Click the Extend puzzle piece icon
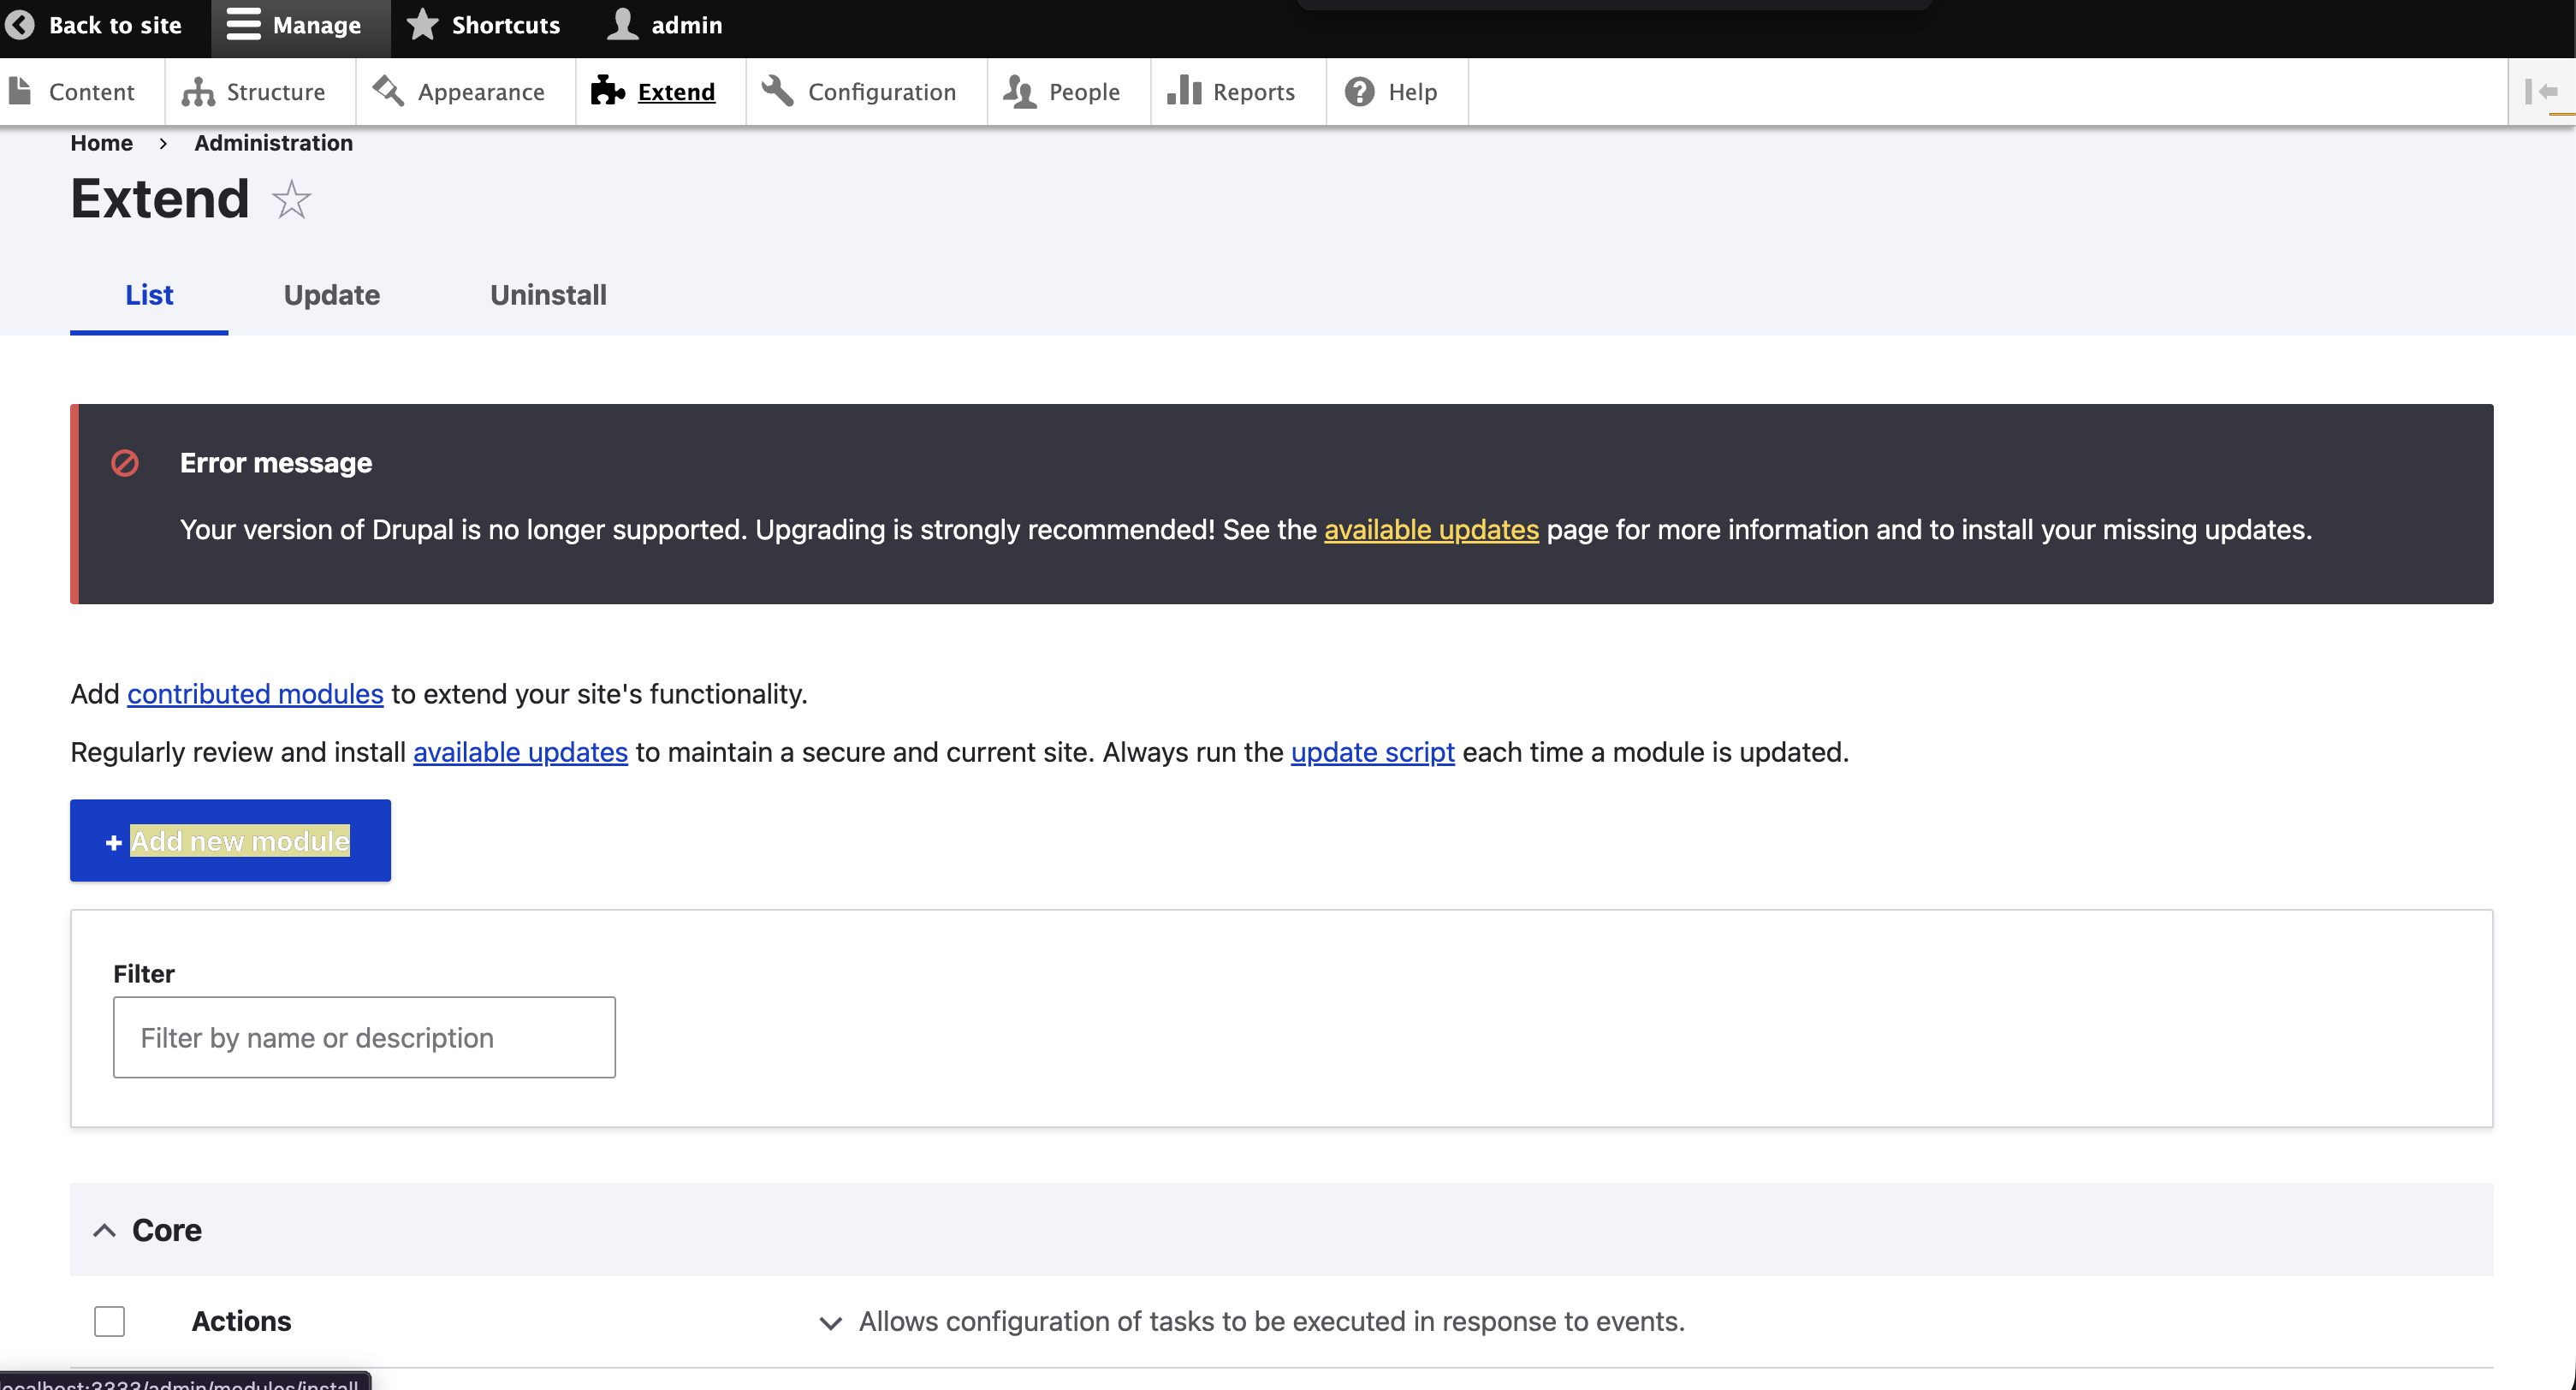The width and height of the screenshot is (2576, 1390). [x=607, y=91]
